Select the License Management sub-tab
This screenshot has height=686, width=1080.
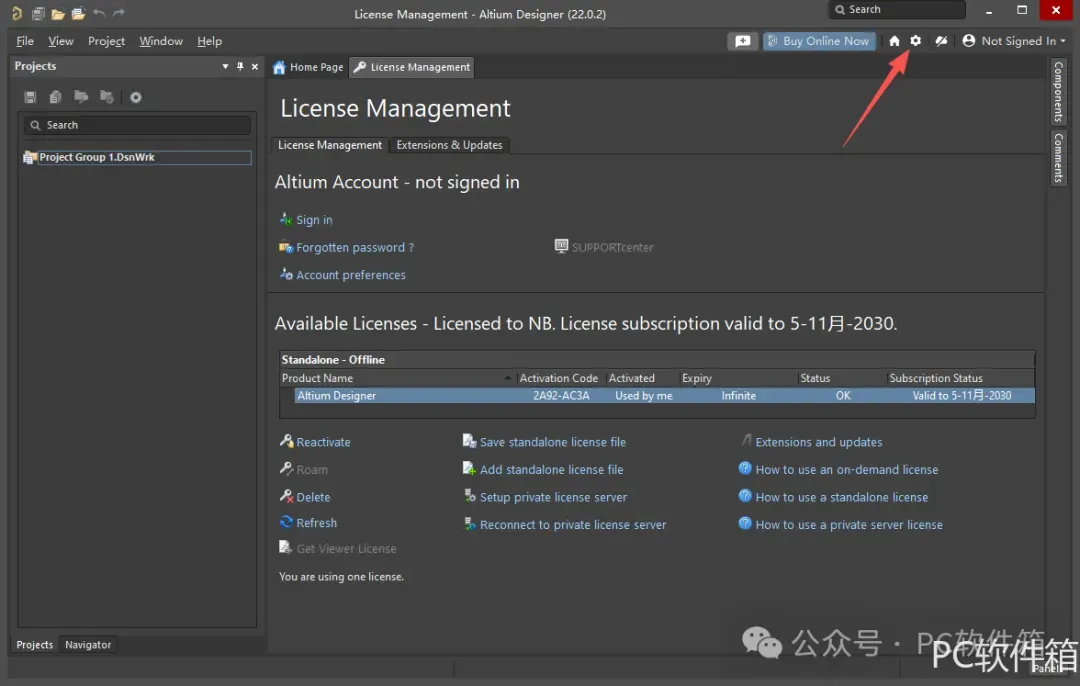click(x=329, y=145)
